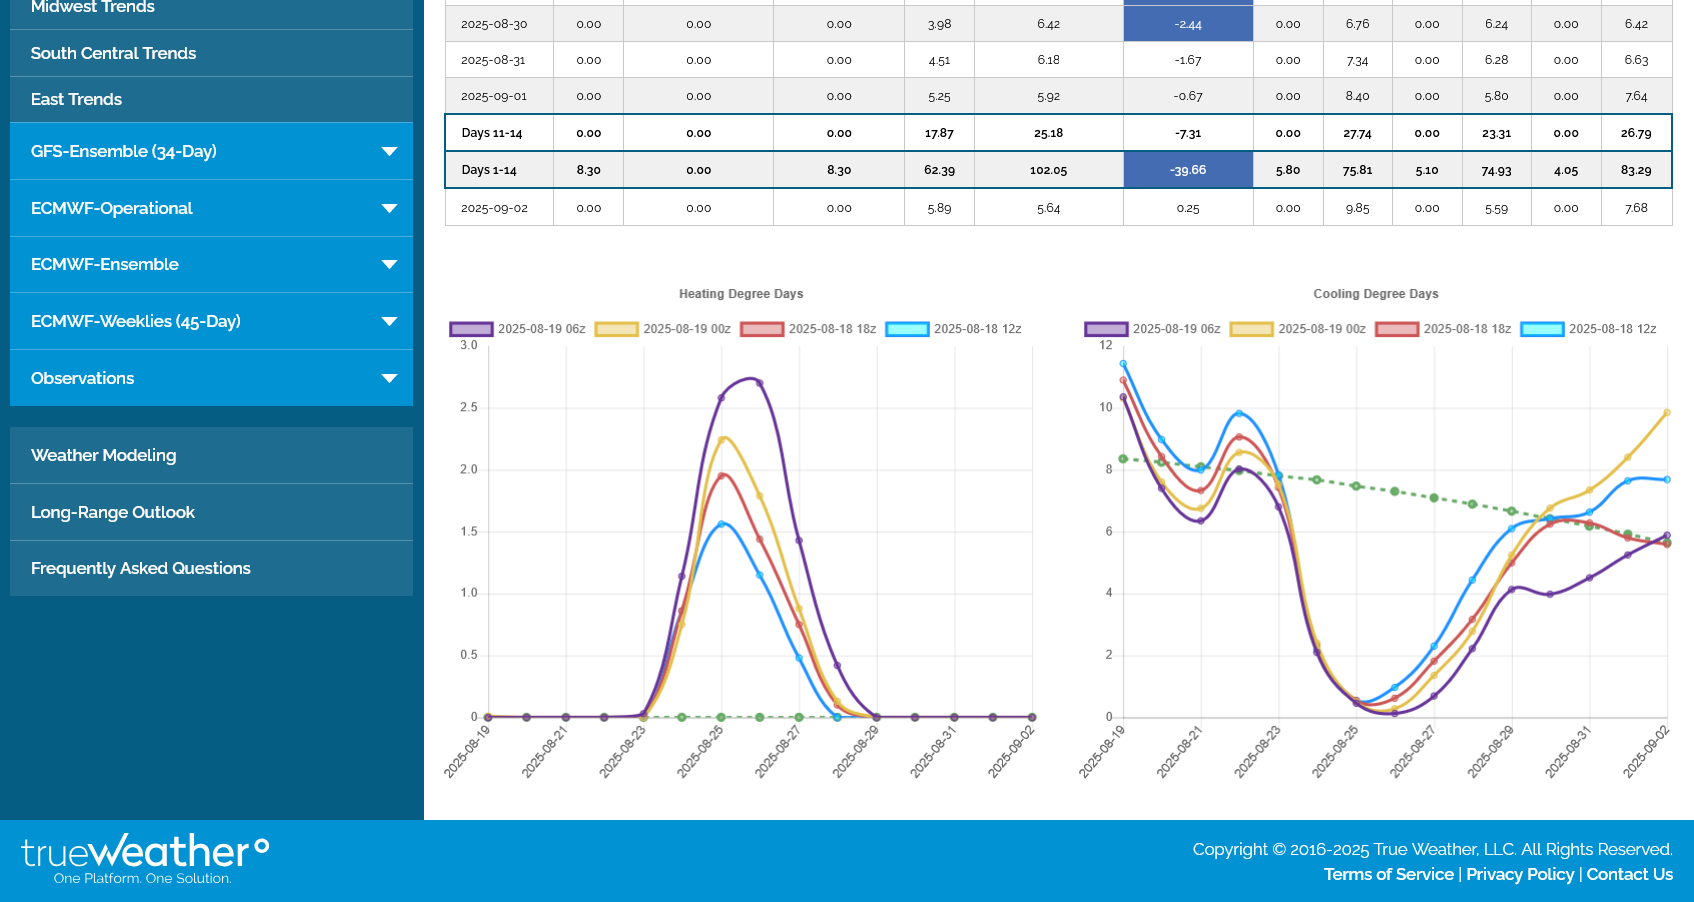Expand the GFS-Ensemble (34-Day) menu arrow
The image size is (1694, 902).
point(389,152)
